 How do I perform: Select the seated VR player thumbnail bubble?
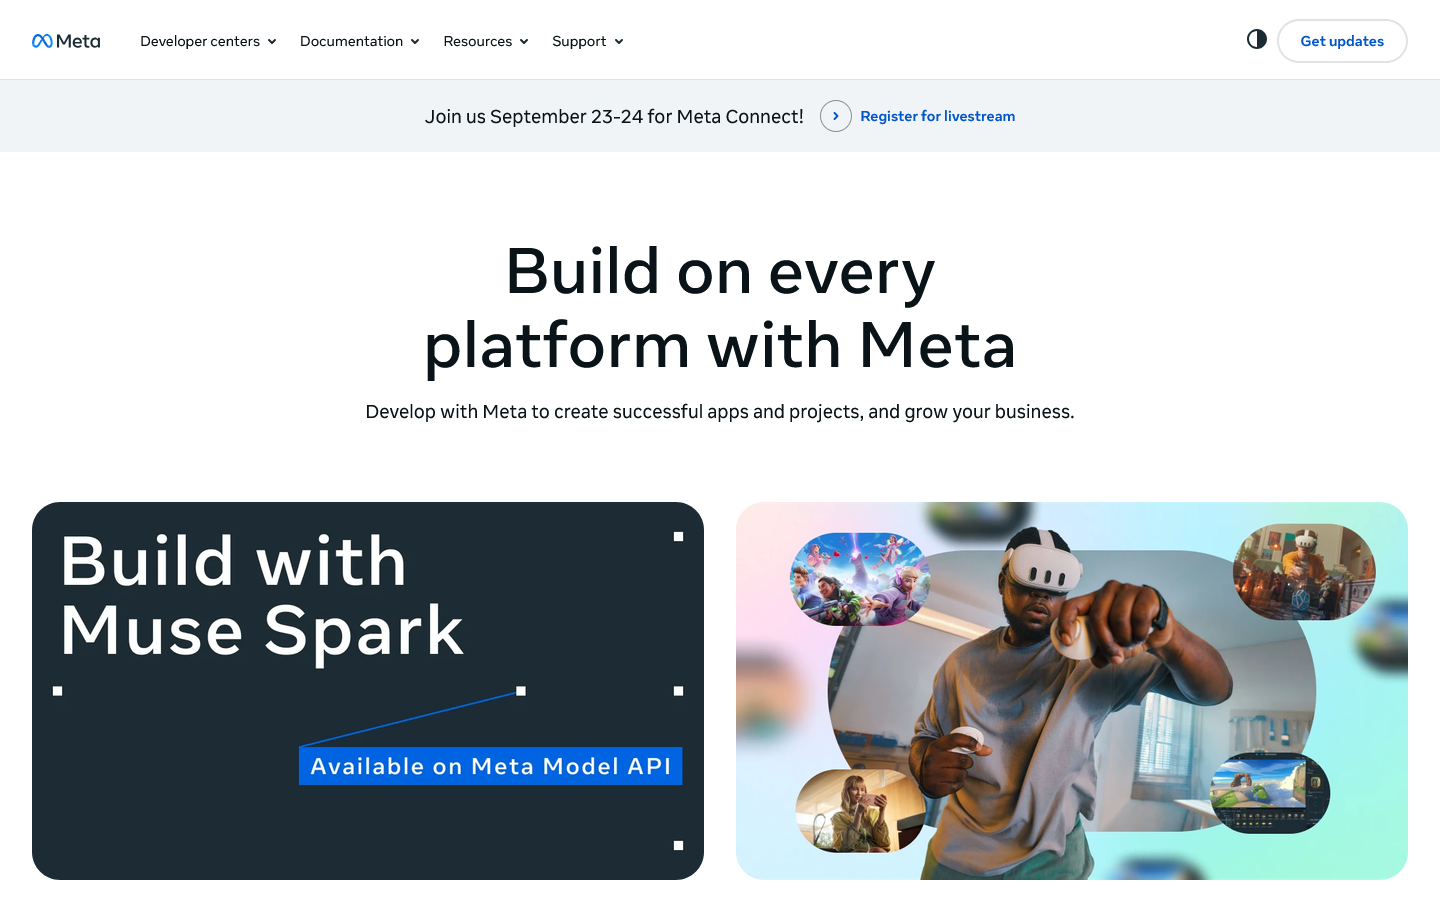click(1304, 571)
